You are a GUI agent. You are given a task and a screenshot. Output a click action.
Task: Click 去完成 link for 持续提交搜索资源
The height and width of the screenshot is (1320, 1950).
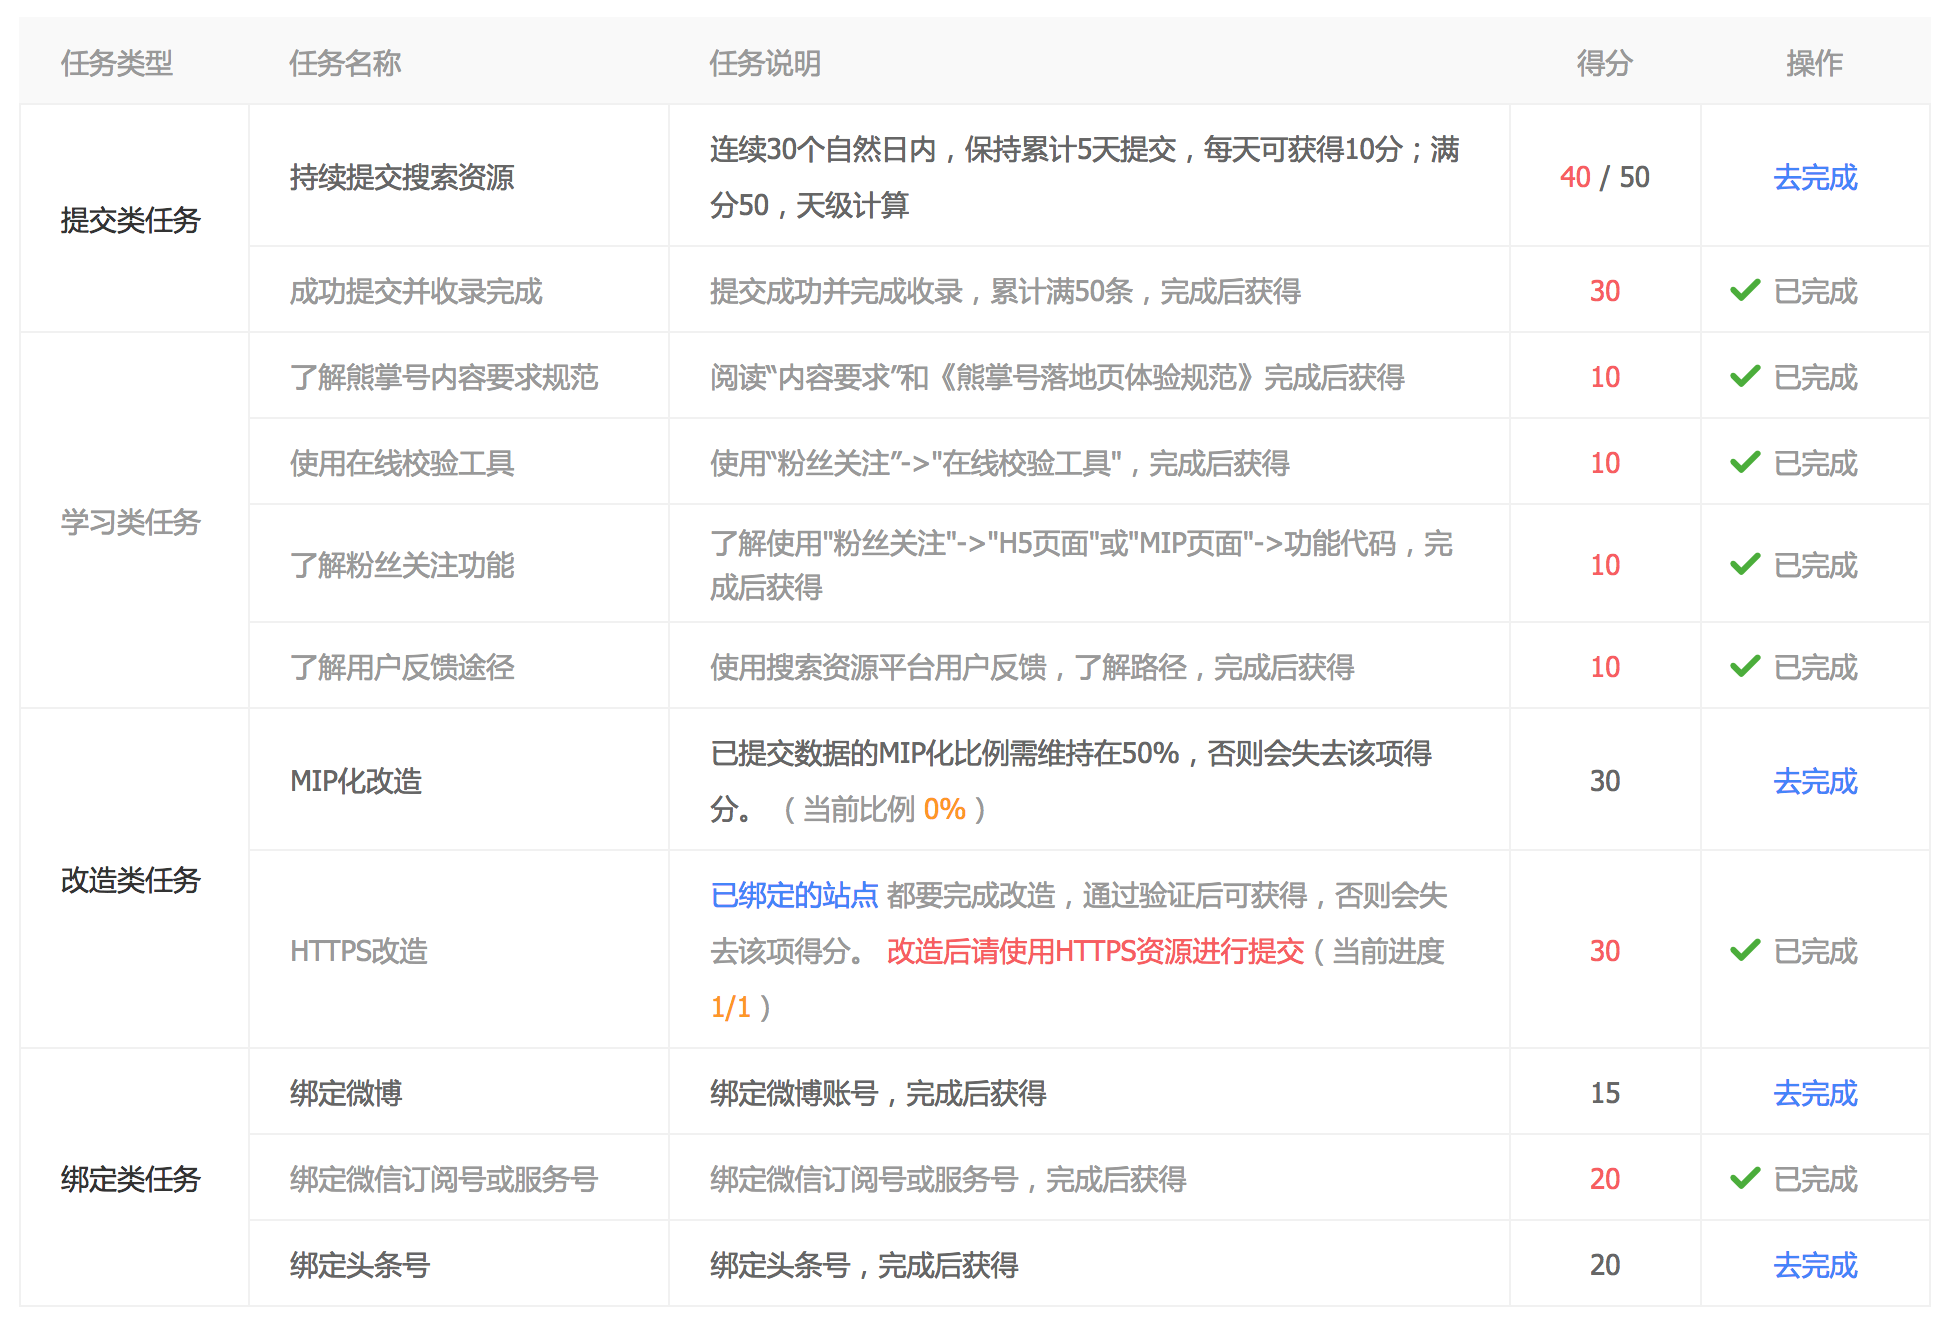pyautogui.click(x=1814, y=177)
